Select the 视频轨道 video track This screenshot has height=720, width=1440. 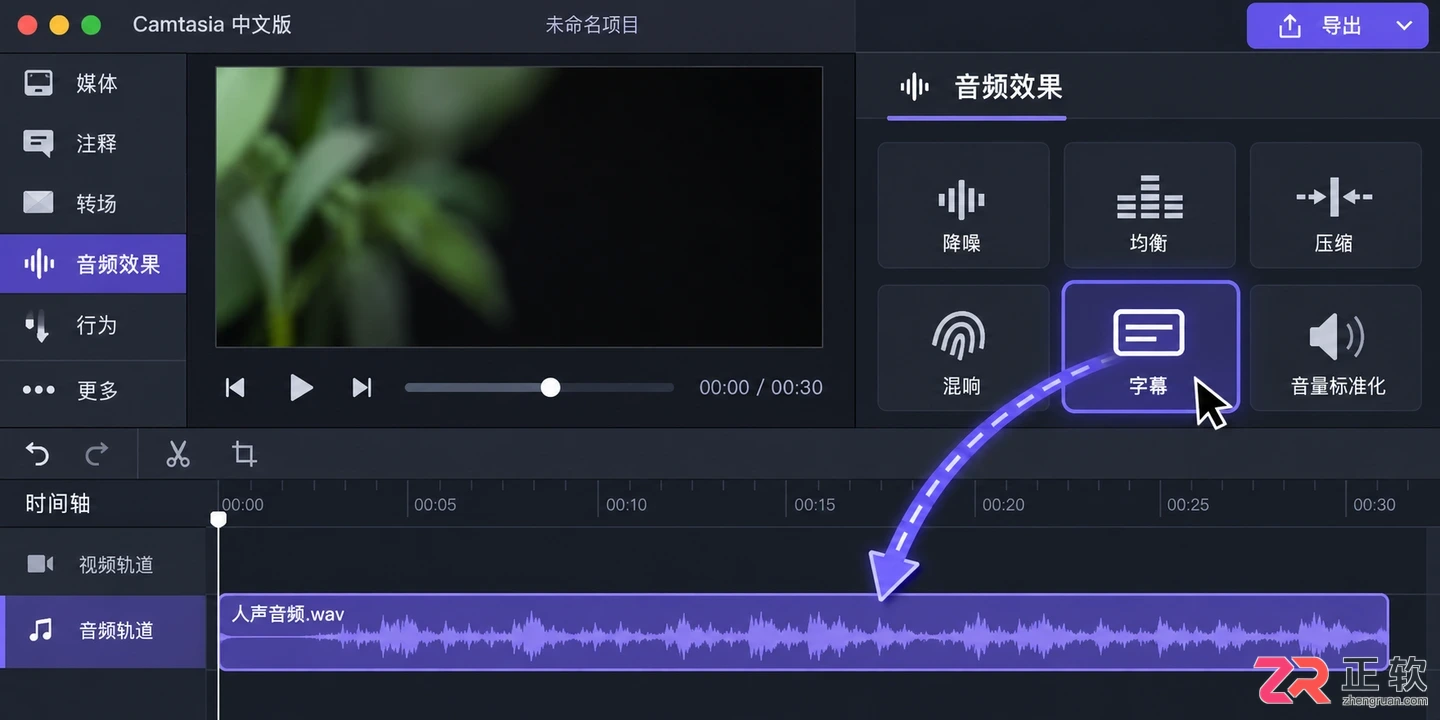tap(103, 564)
